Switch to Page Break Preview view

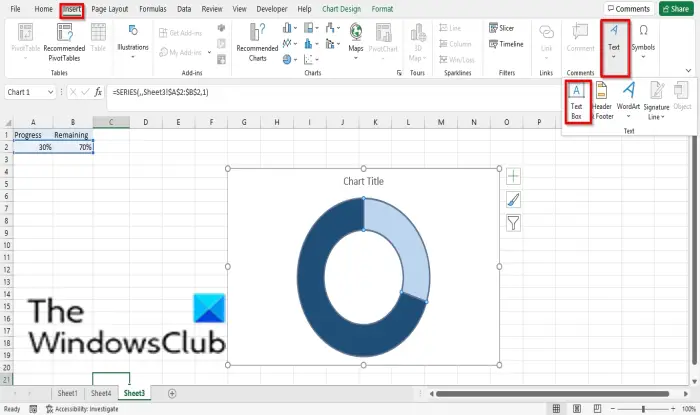pyautogui.click(x=597, y=408)
